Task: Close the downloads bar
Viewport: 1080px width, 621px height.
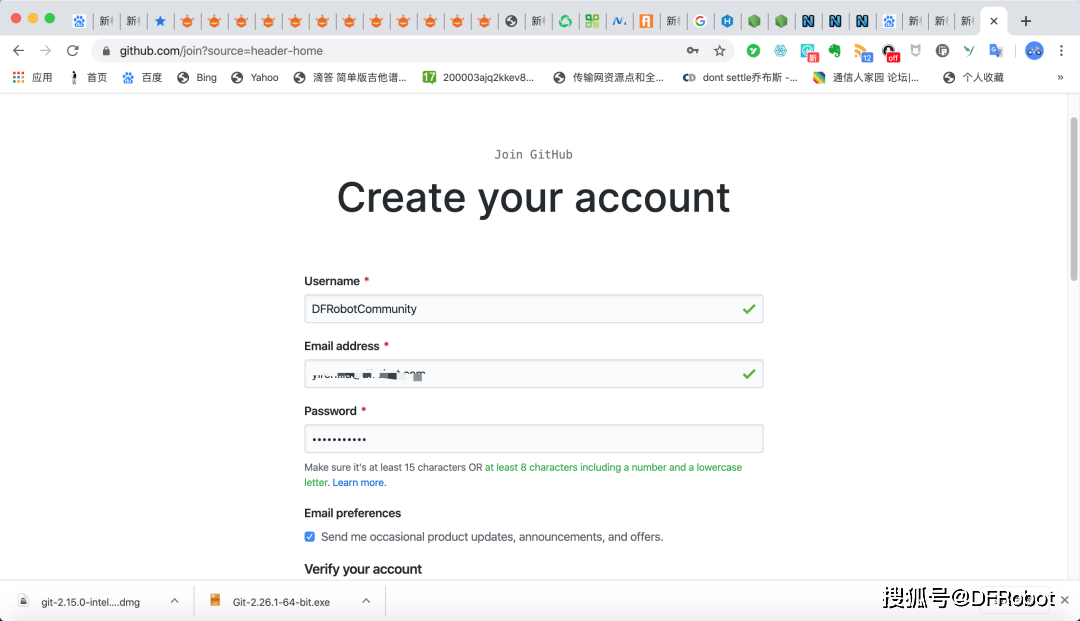Action: tap(1064, 600)
